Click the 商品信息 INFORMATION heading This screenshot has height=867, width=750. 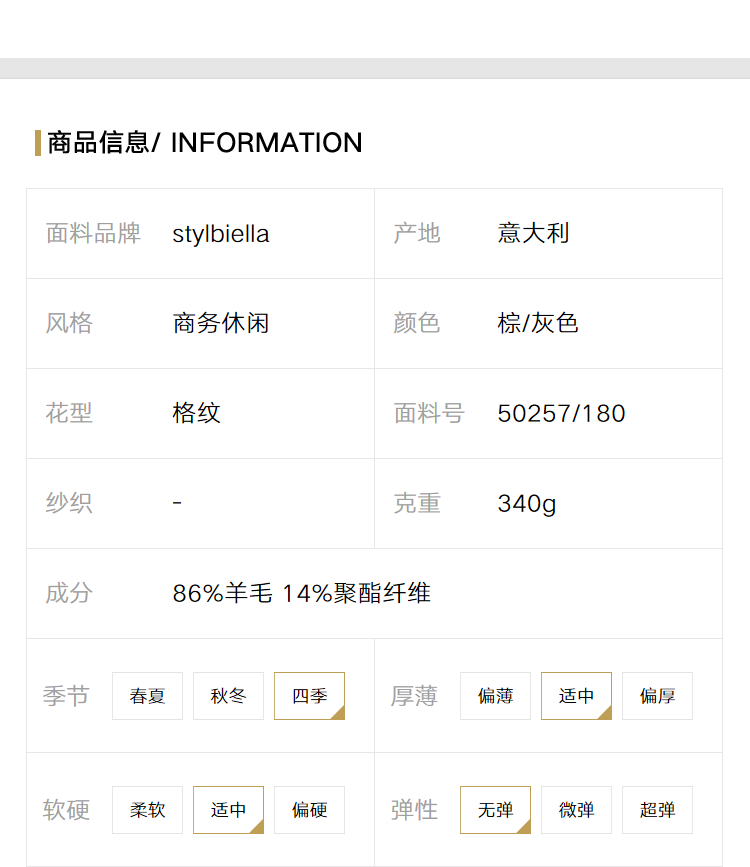[205, 143]
